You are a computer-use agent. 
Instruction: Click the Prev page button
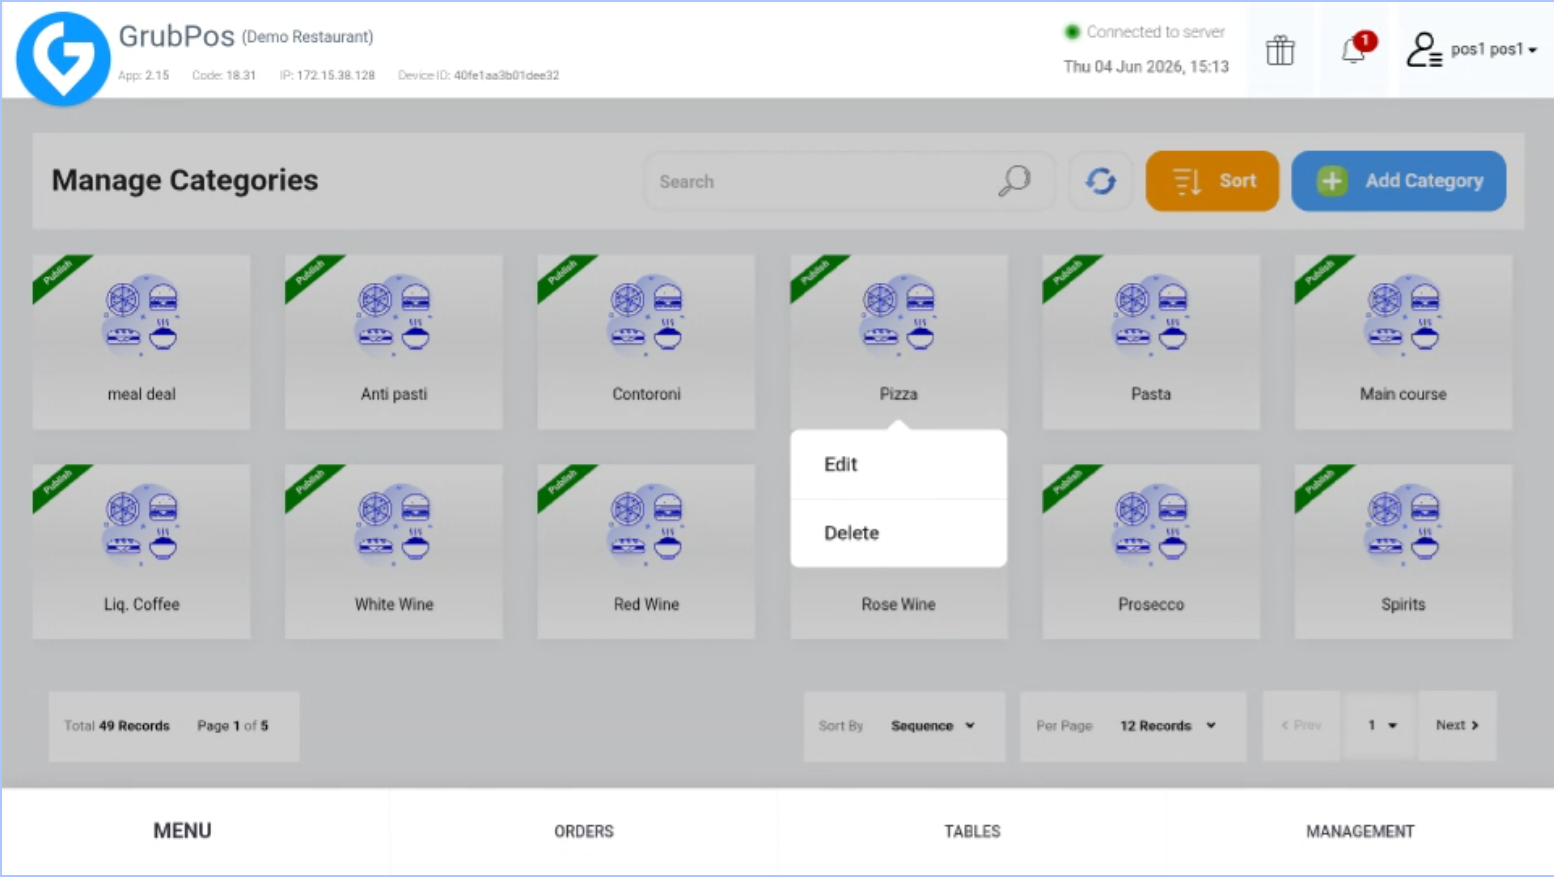tap(1301, 726)
